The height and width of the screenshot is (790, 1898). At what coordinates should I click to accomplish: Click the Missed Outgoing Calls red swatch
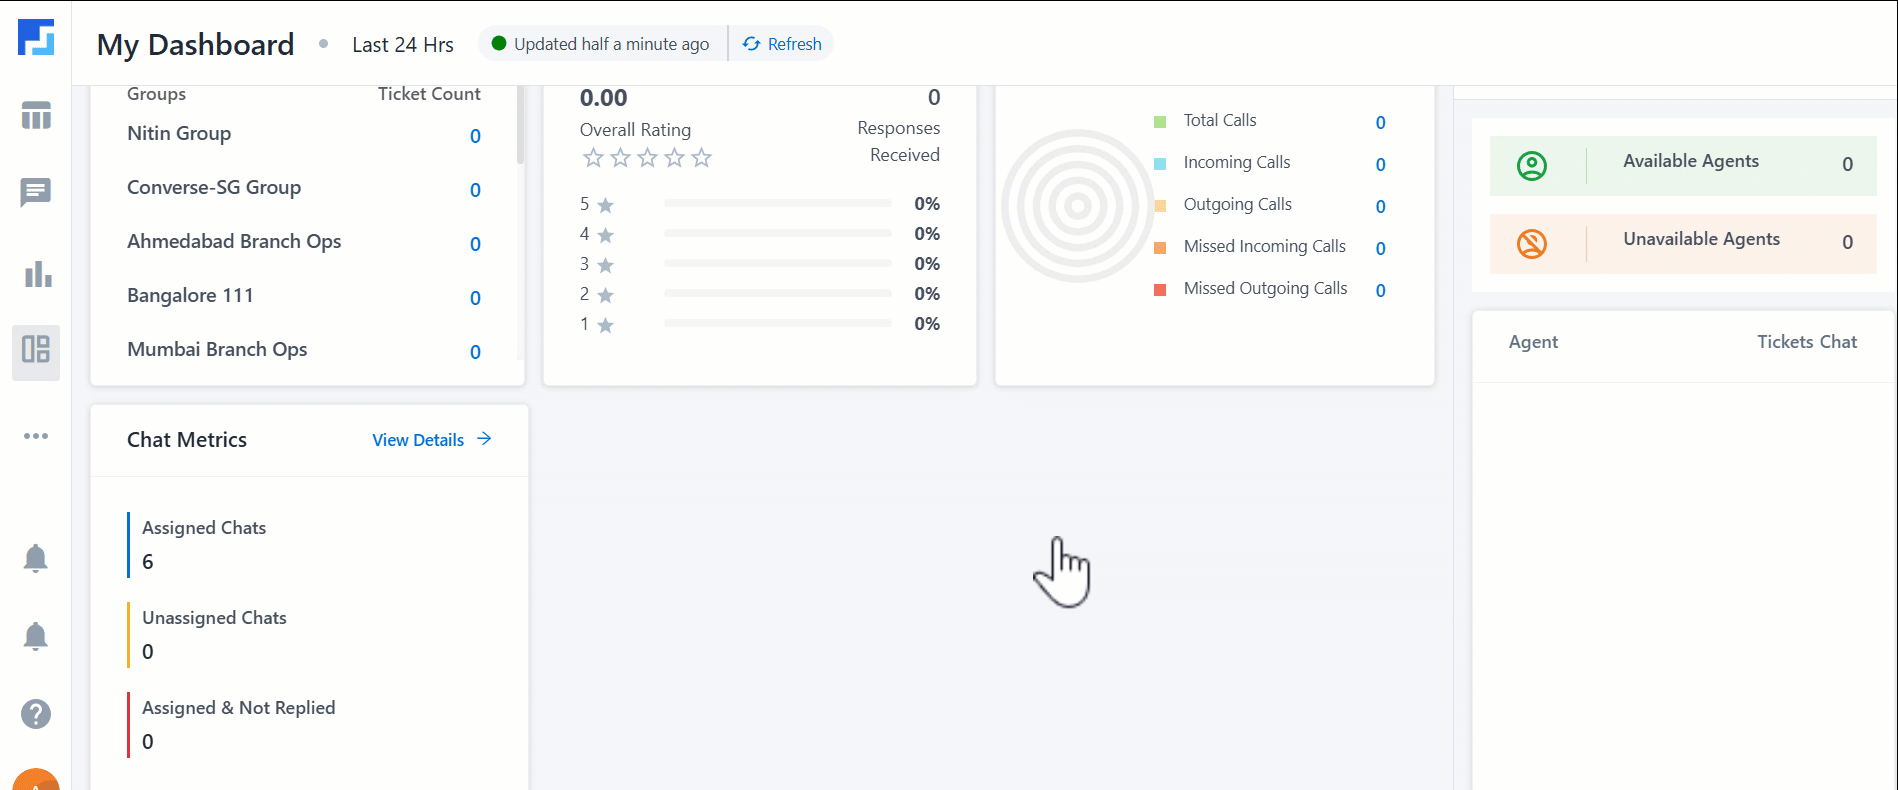(1160, 290)
